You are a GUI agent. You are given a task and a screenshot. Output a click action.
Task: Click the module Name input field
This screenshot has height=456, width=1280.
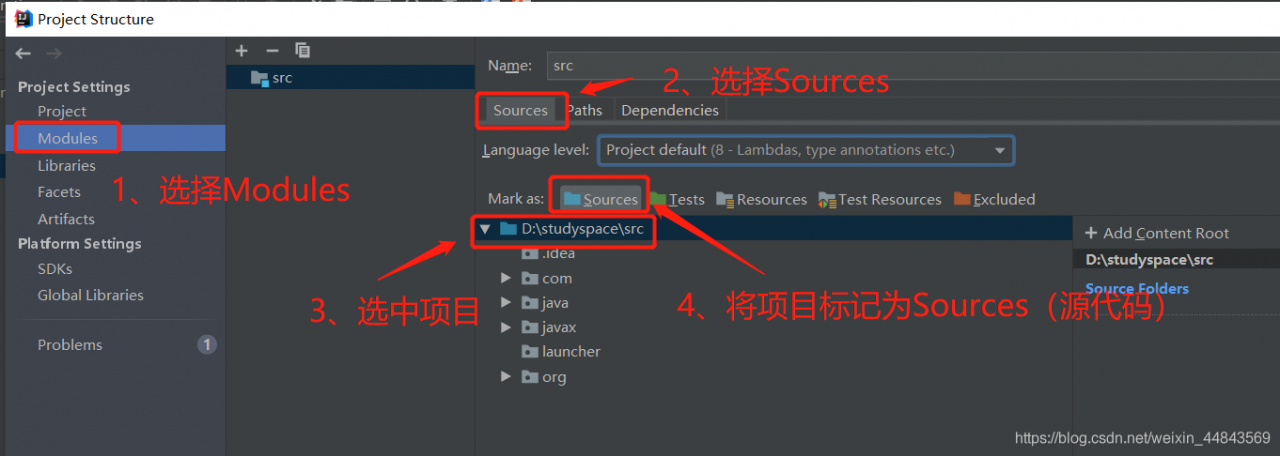click(912, 66)
